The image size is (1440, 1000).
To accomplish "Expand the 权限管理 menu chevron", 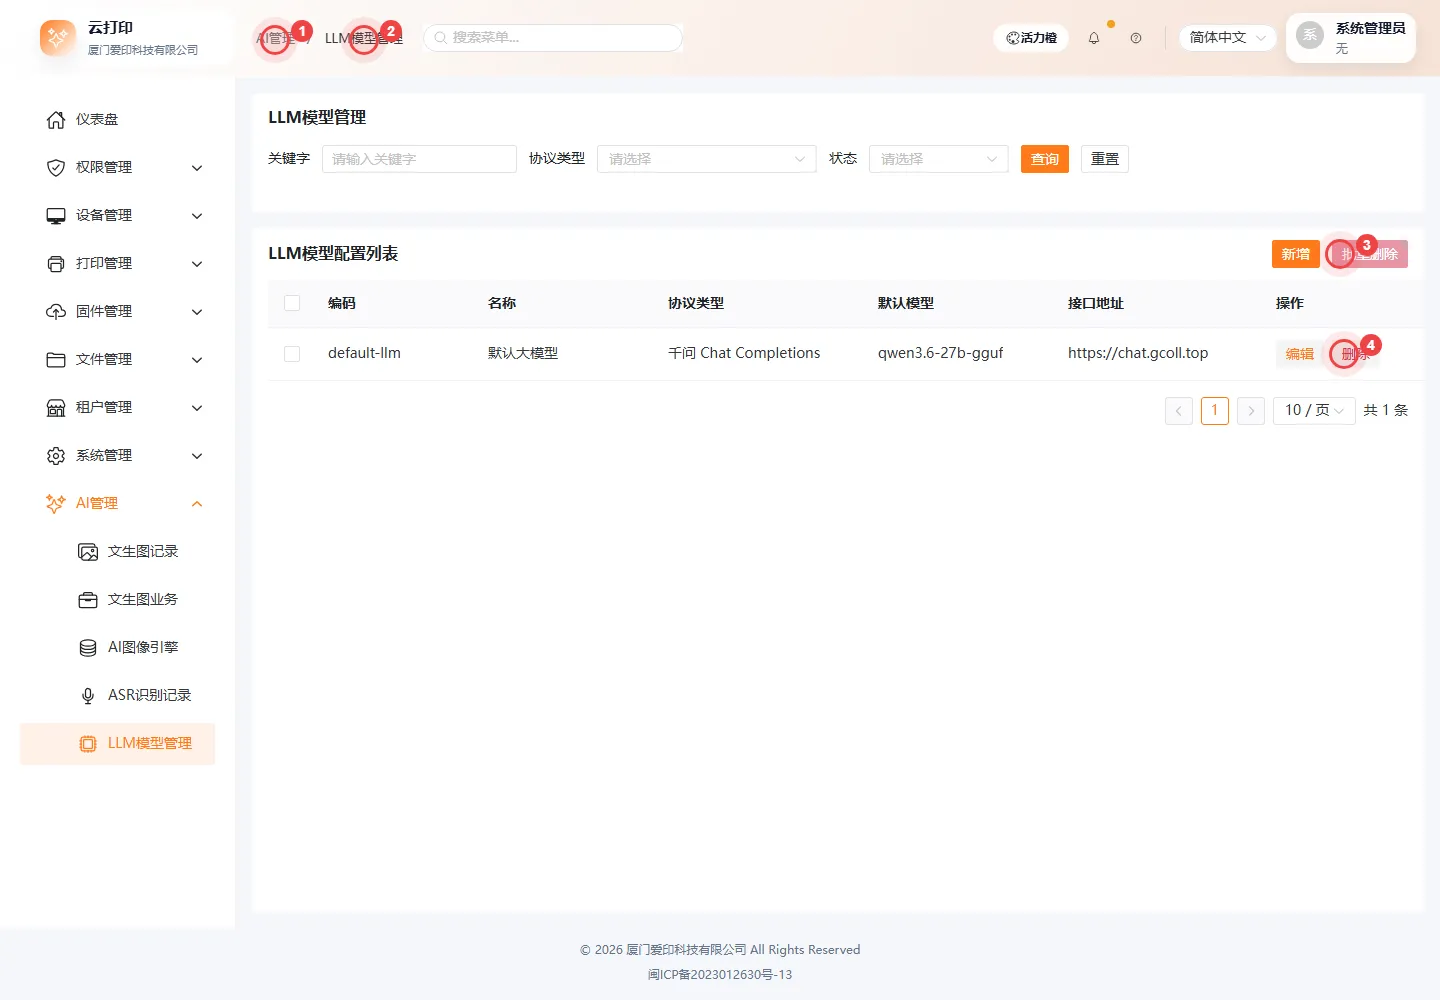I will click(197, 168).
